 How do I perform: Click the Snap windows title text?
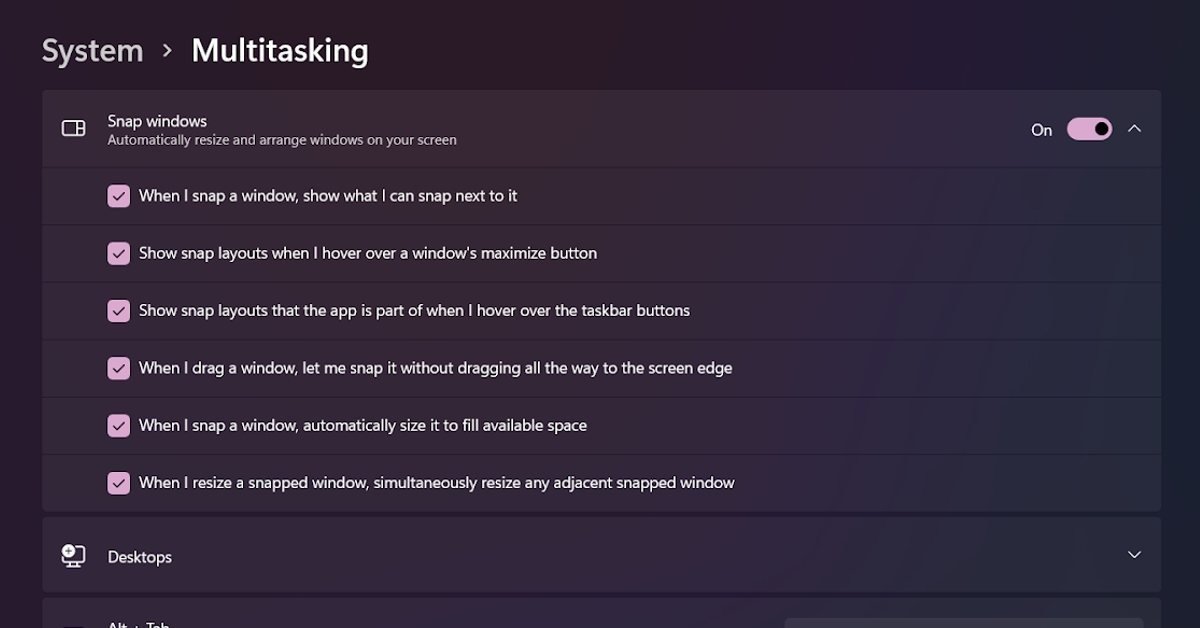pos(157,121)
